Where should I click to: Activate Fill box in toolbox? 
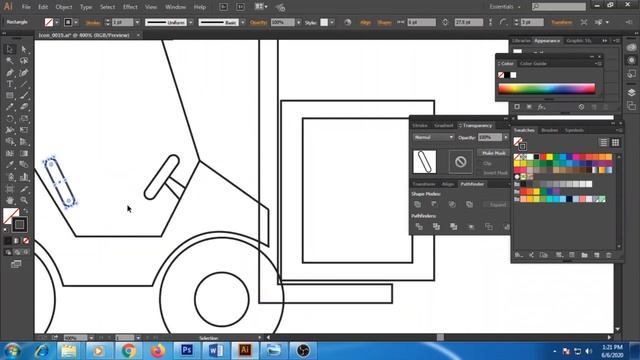10,215
